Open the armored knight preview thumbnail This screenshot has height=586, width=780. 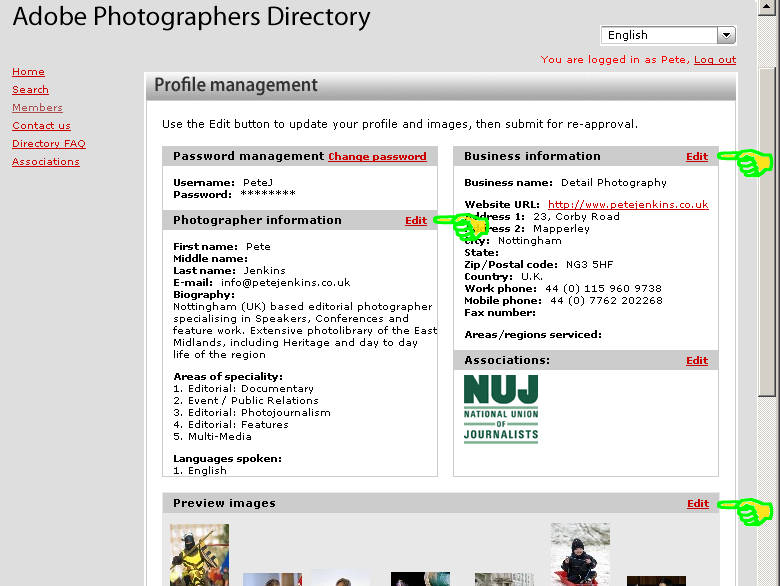199,555
